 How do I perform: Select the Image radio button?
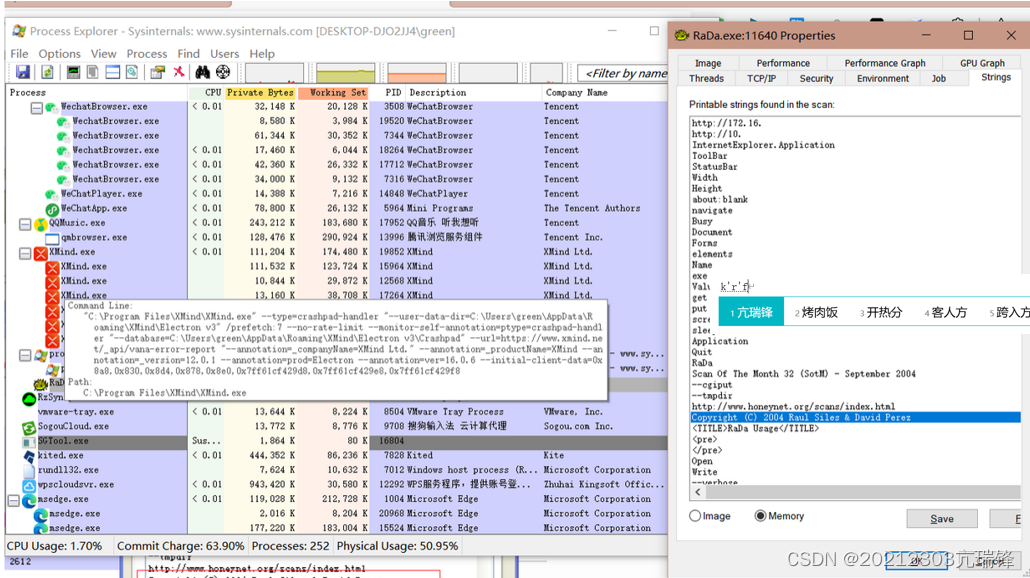pyautogui.click(x=695, y=516)
